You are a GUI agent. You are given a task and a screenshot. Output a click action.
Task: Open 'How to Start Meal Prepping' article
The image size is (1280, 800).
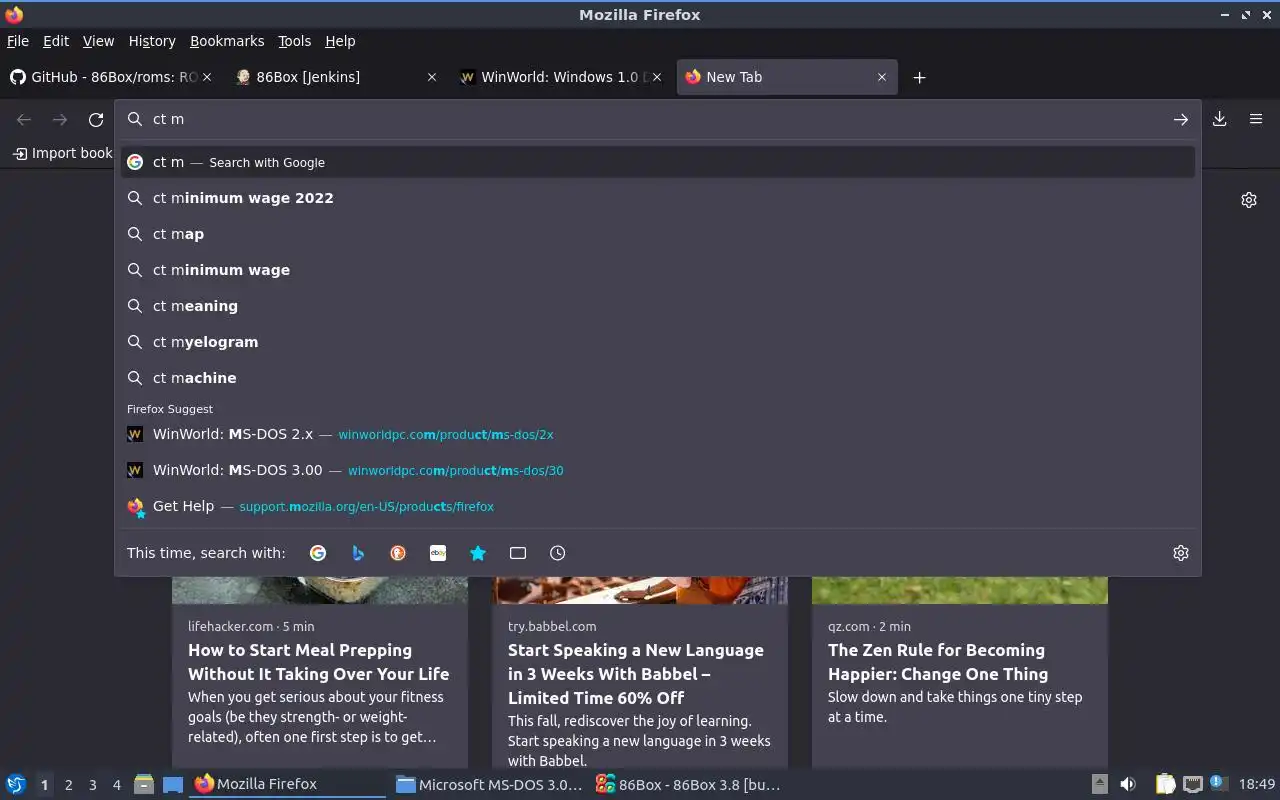318,662
